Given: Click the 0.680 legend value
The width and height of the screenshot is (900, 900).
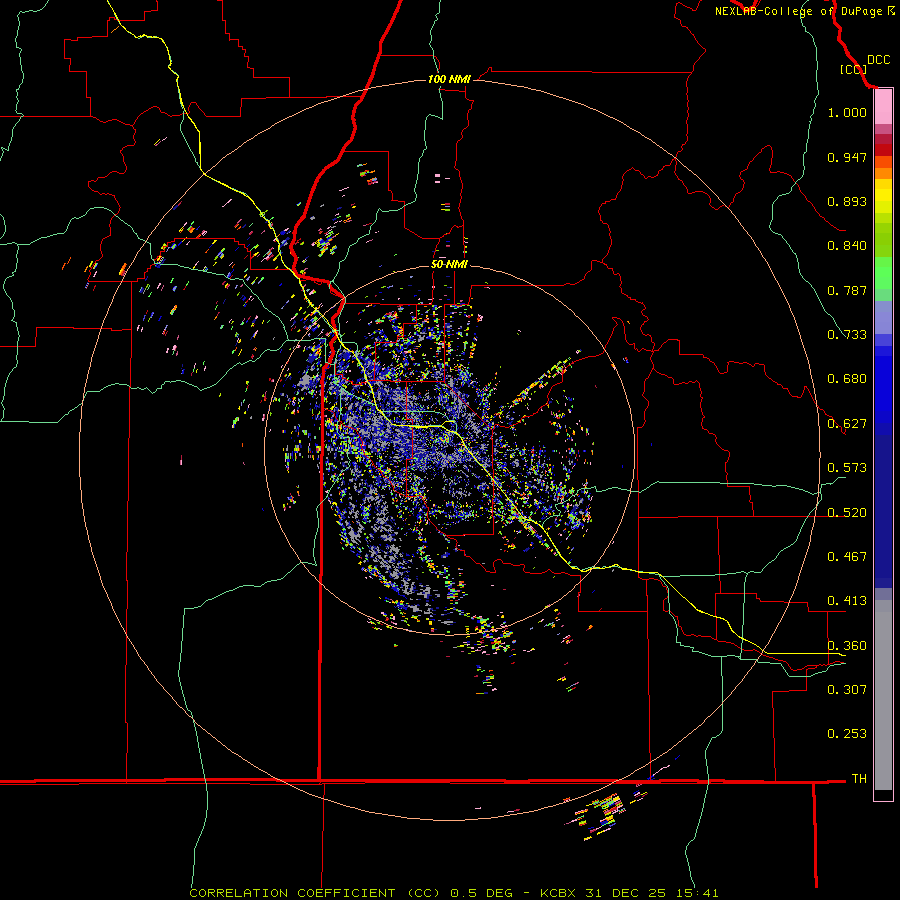Looking at the screenshot, I should (x=847, y=379).
